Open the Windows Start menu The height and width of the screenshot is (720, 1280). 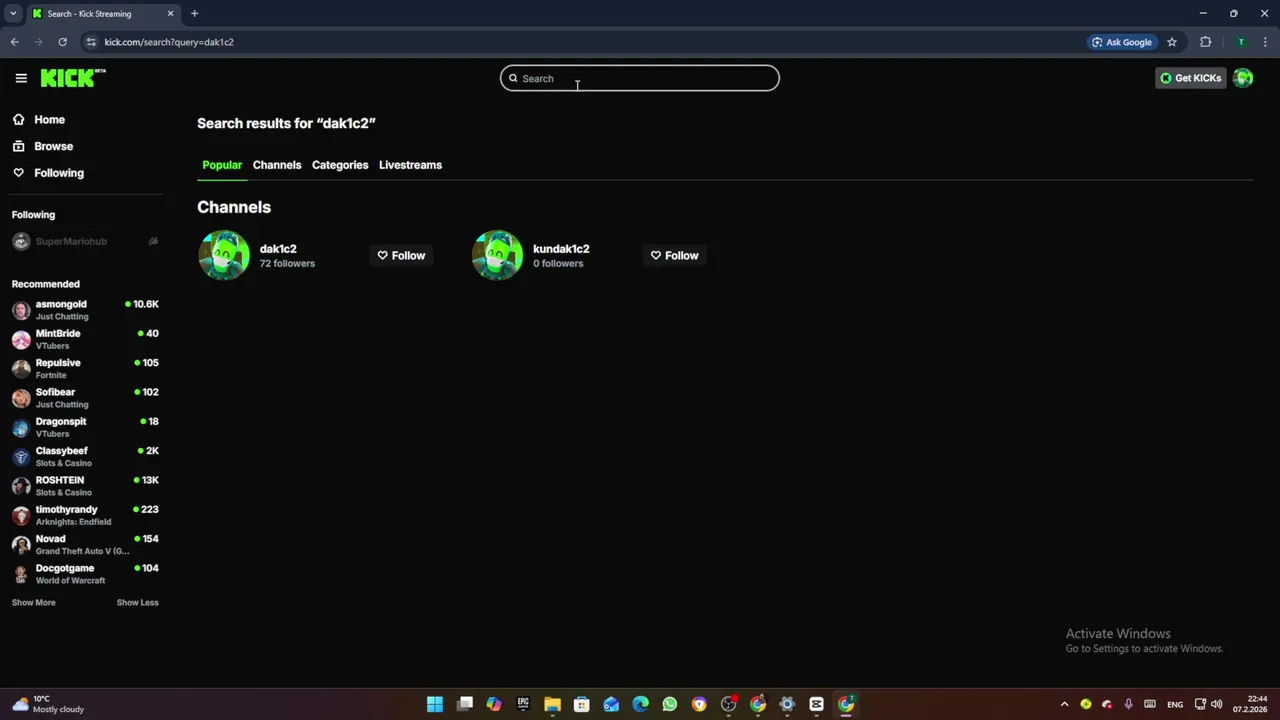coord(435,704)
